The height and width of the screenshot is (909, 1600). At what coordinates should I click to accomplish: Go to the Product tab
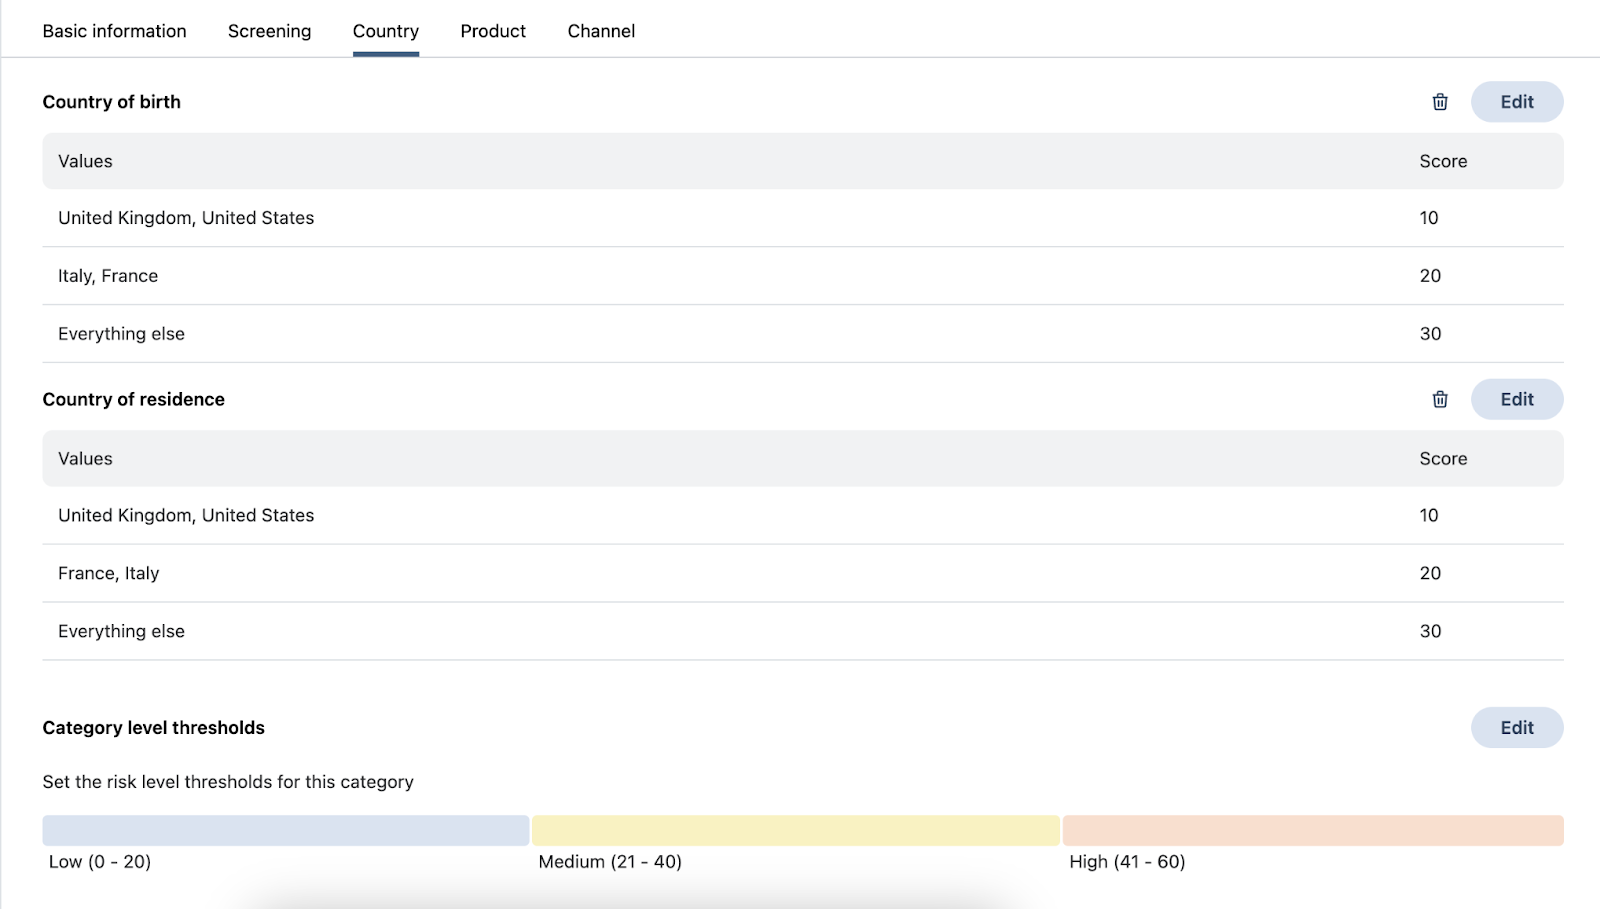point(493,31)
